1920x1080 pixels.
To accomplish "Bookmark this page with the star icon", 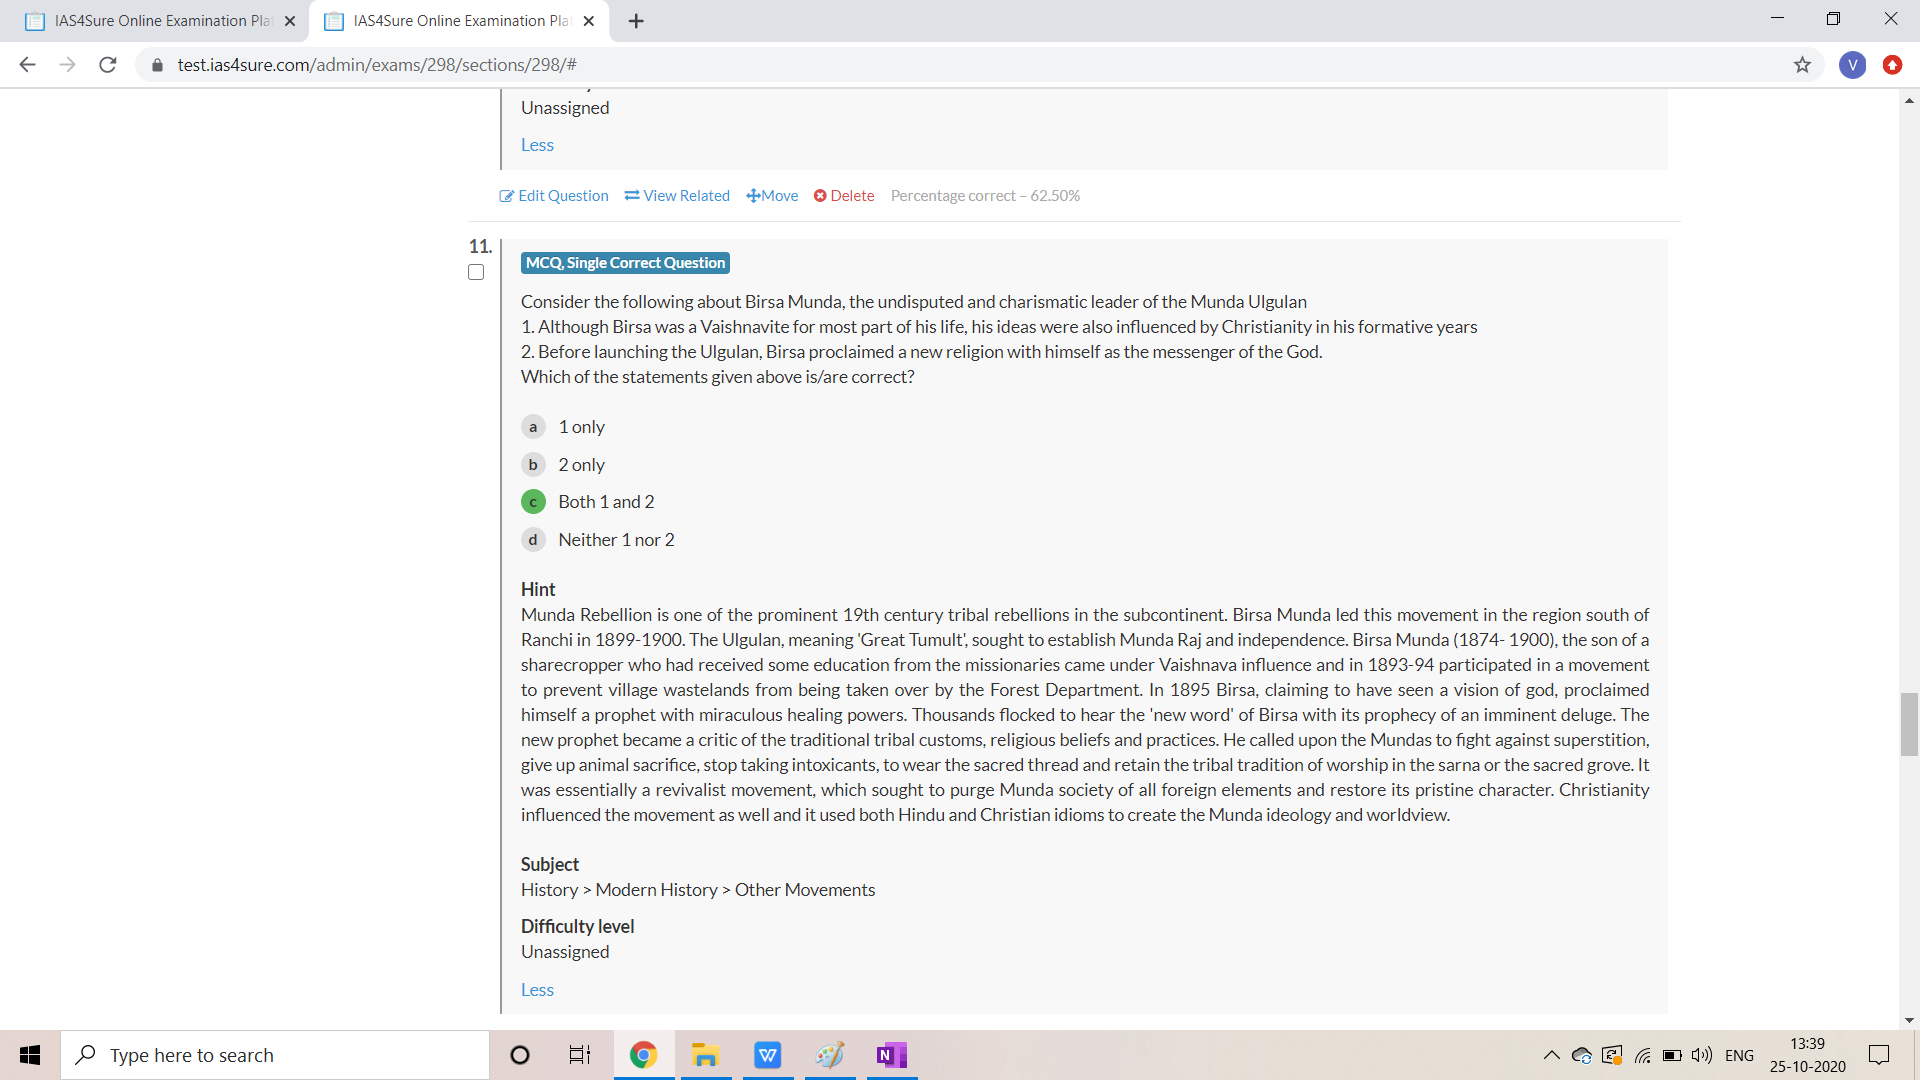I will pos(1802,65).
